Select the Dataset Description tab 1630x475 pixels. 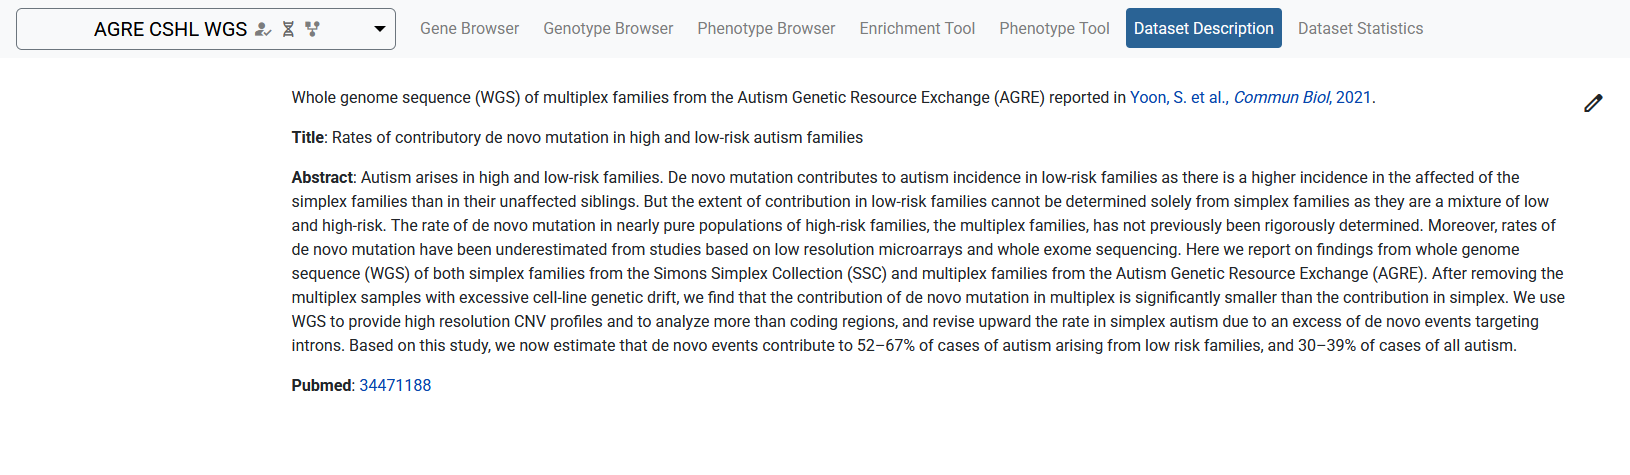tap(1203, 29)
